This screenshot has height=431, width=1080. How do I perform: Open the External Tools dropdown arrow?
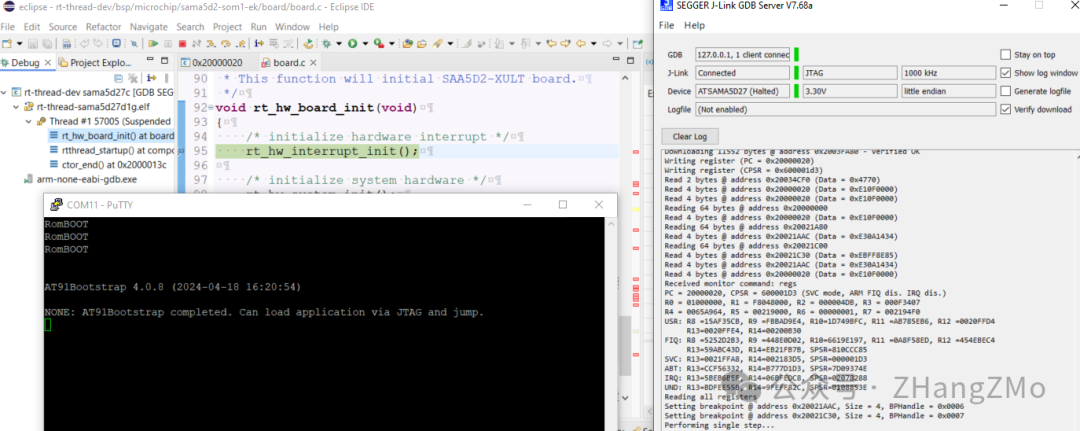click(392, 43)
